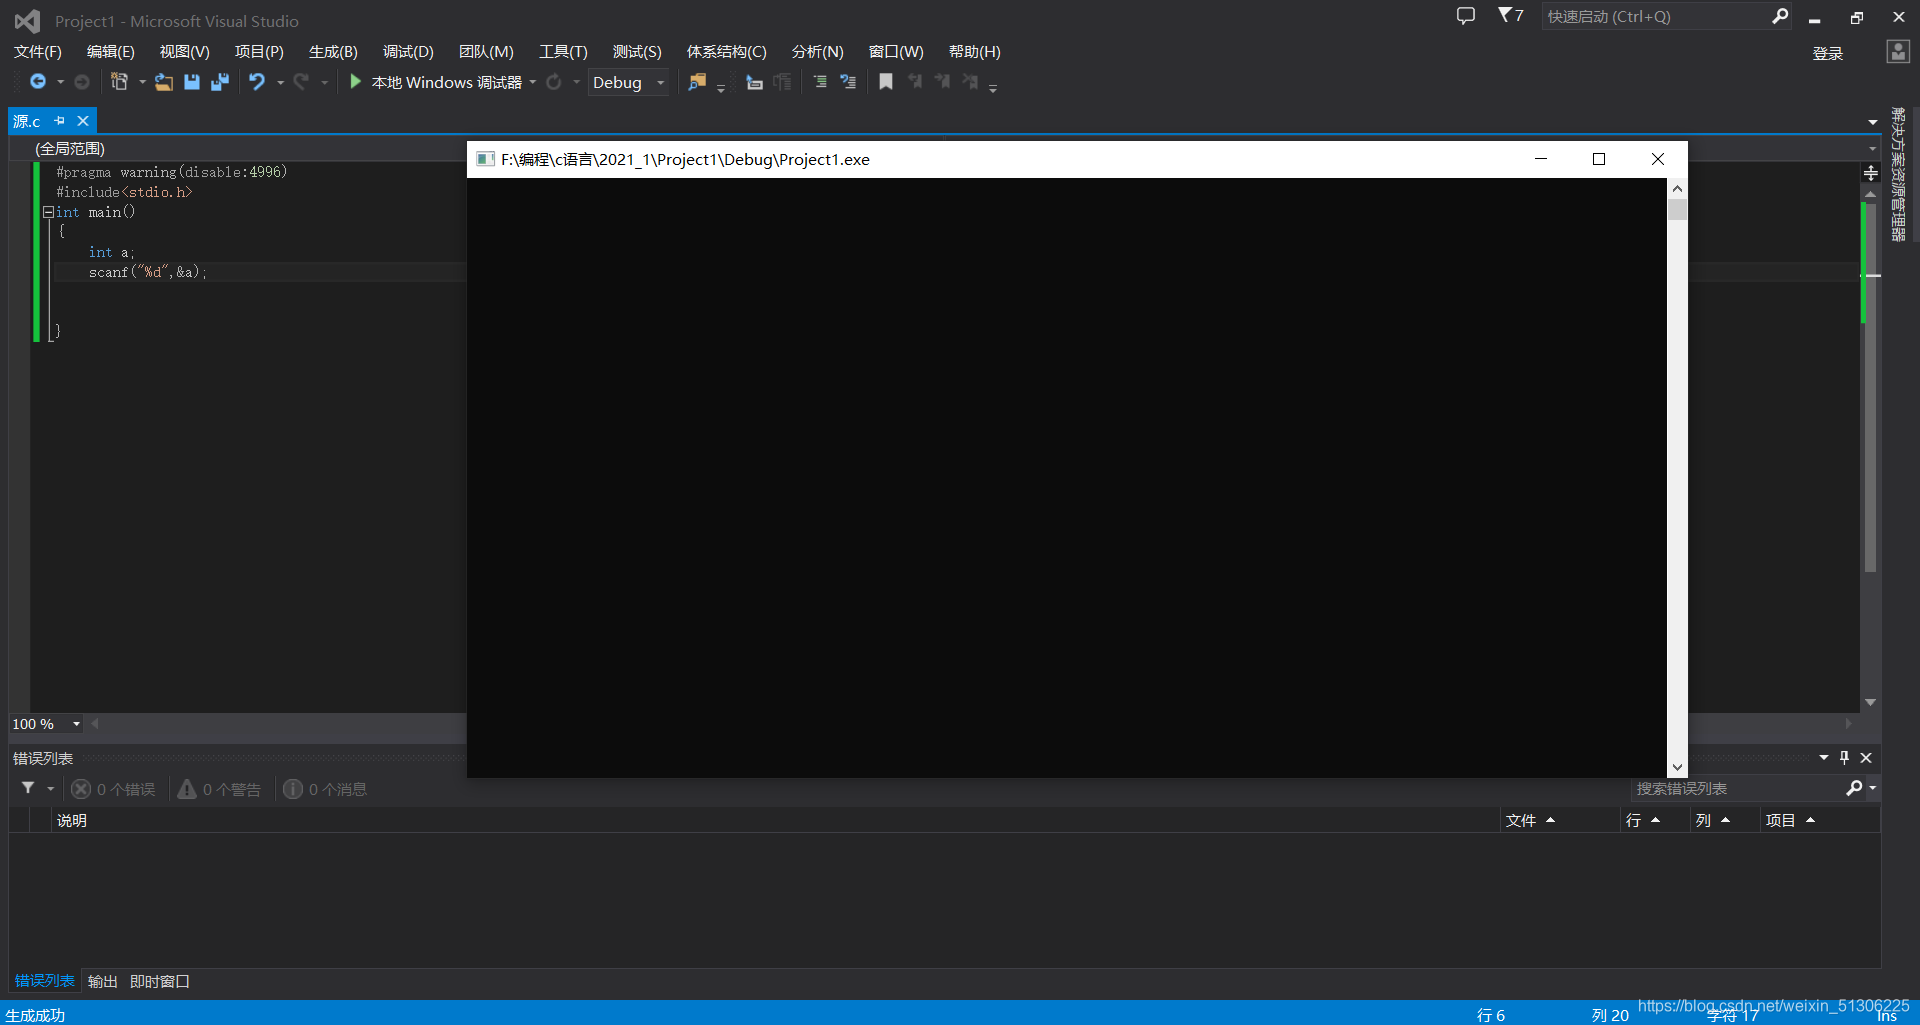Pin the 源.c tab
Screen dimensions: 1920x1025
(x=60, y=121)
